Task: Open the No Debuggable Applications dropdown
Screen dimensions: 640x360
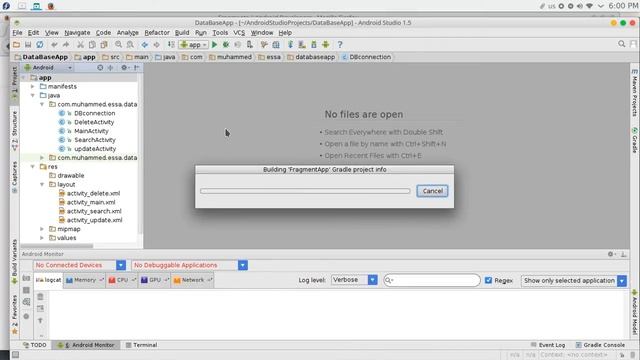Action: coord(190,265)
